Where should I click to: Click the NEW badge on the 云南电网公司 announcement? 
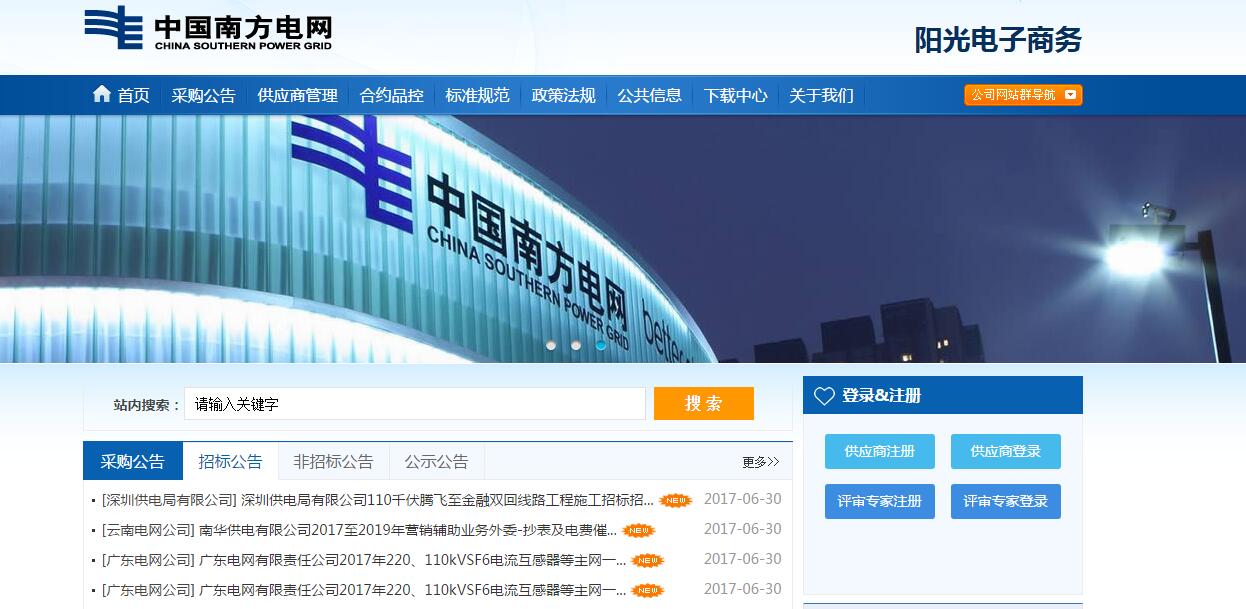click(639, 531)
